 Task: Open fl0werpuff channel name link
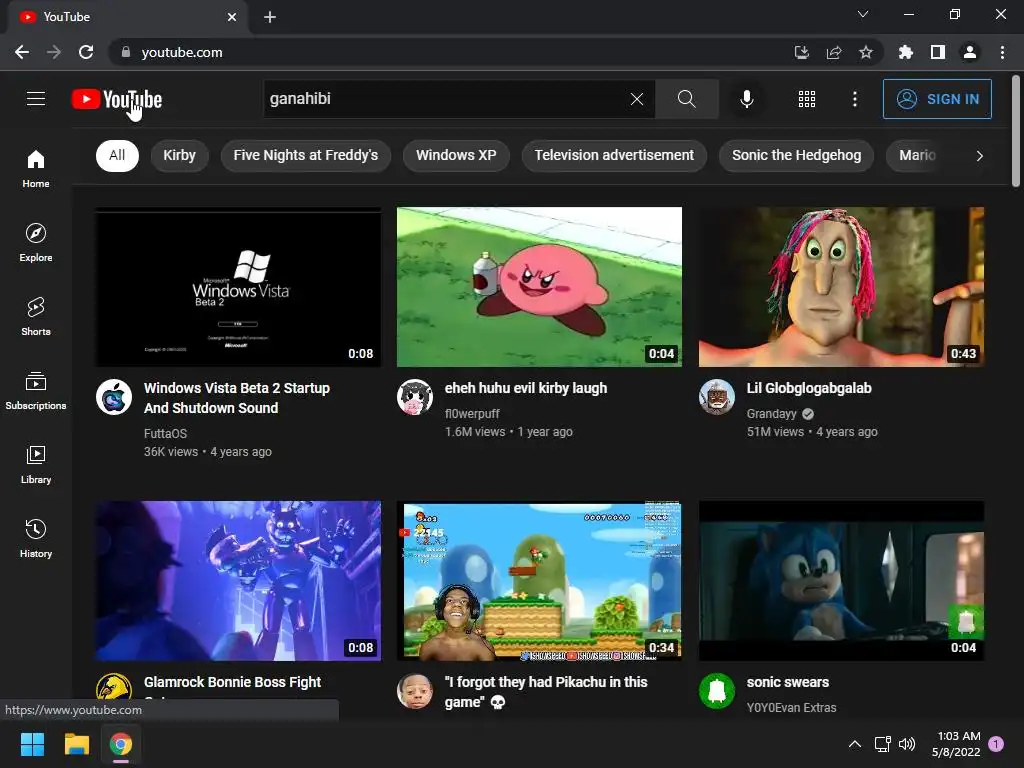click(x=472, y=413)
